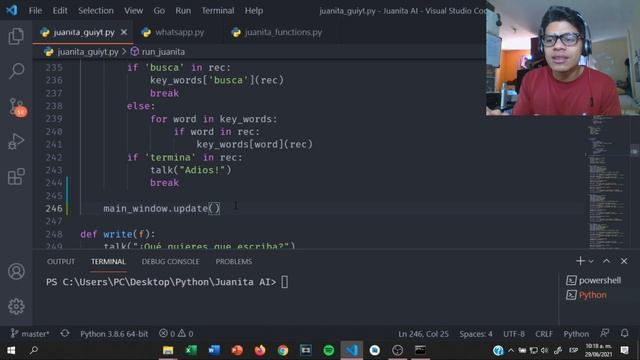This screenshot has height=360, width=640.
Task: Click the code minimap
Action: (x=607, y=182)
